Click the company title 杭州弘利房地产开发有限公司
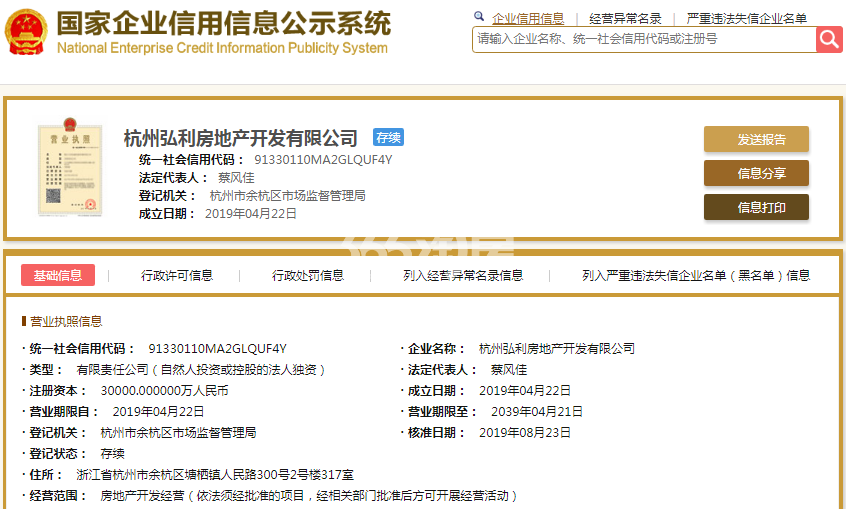This screenshot has width=846, height=509. coord(241,138)
